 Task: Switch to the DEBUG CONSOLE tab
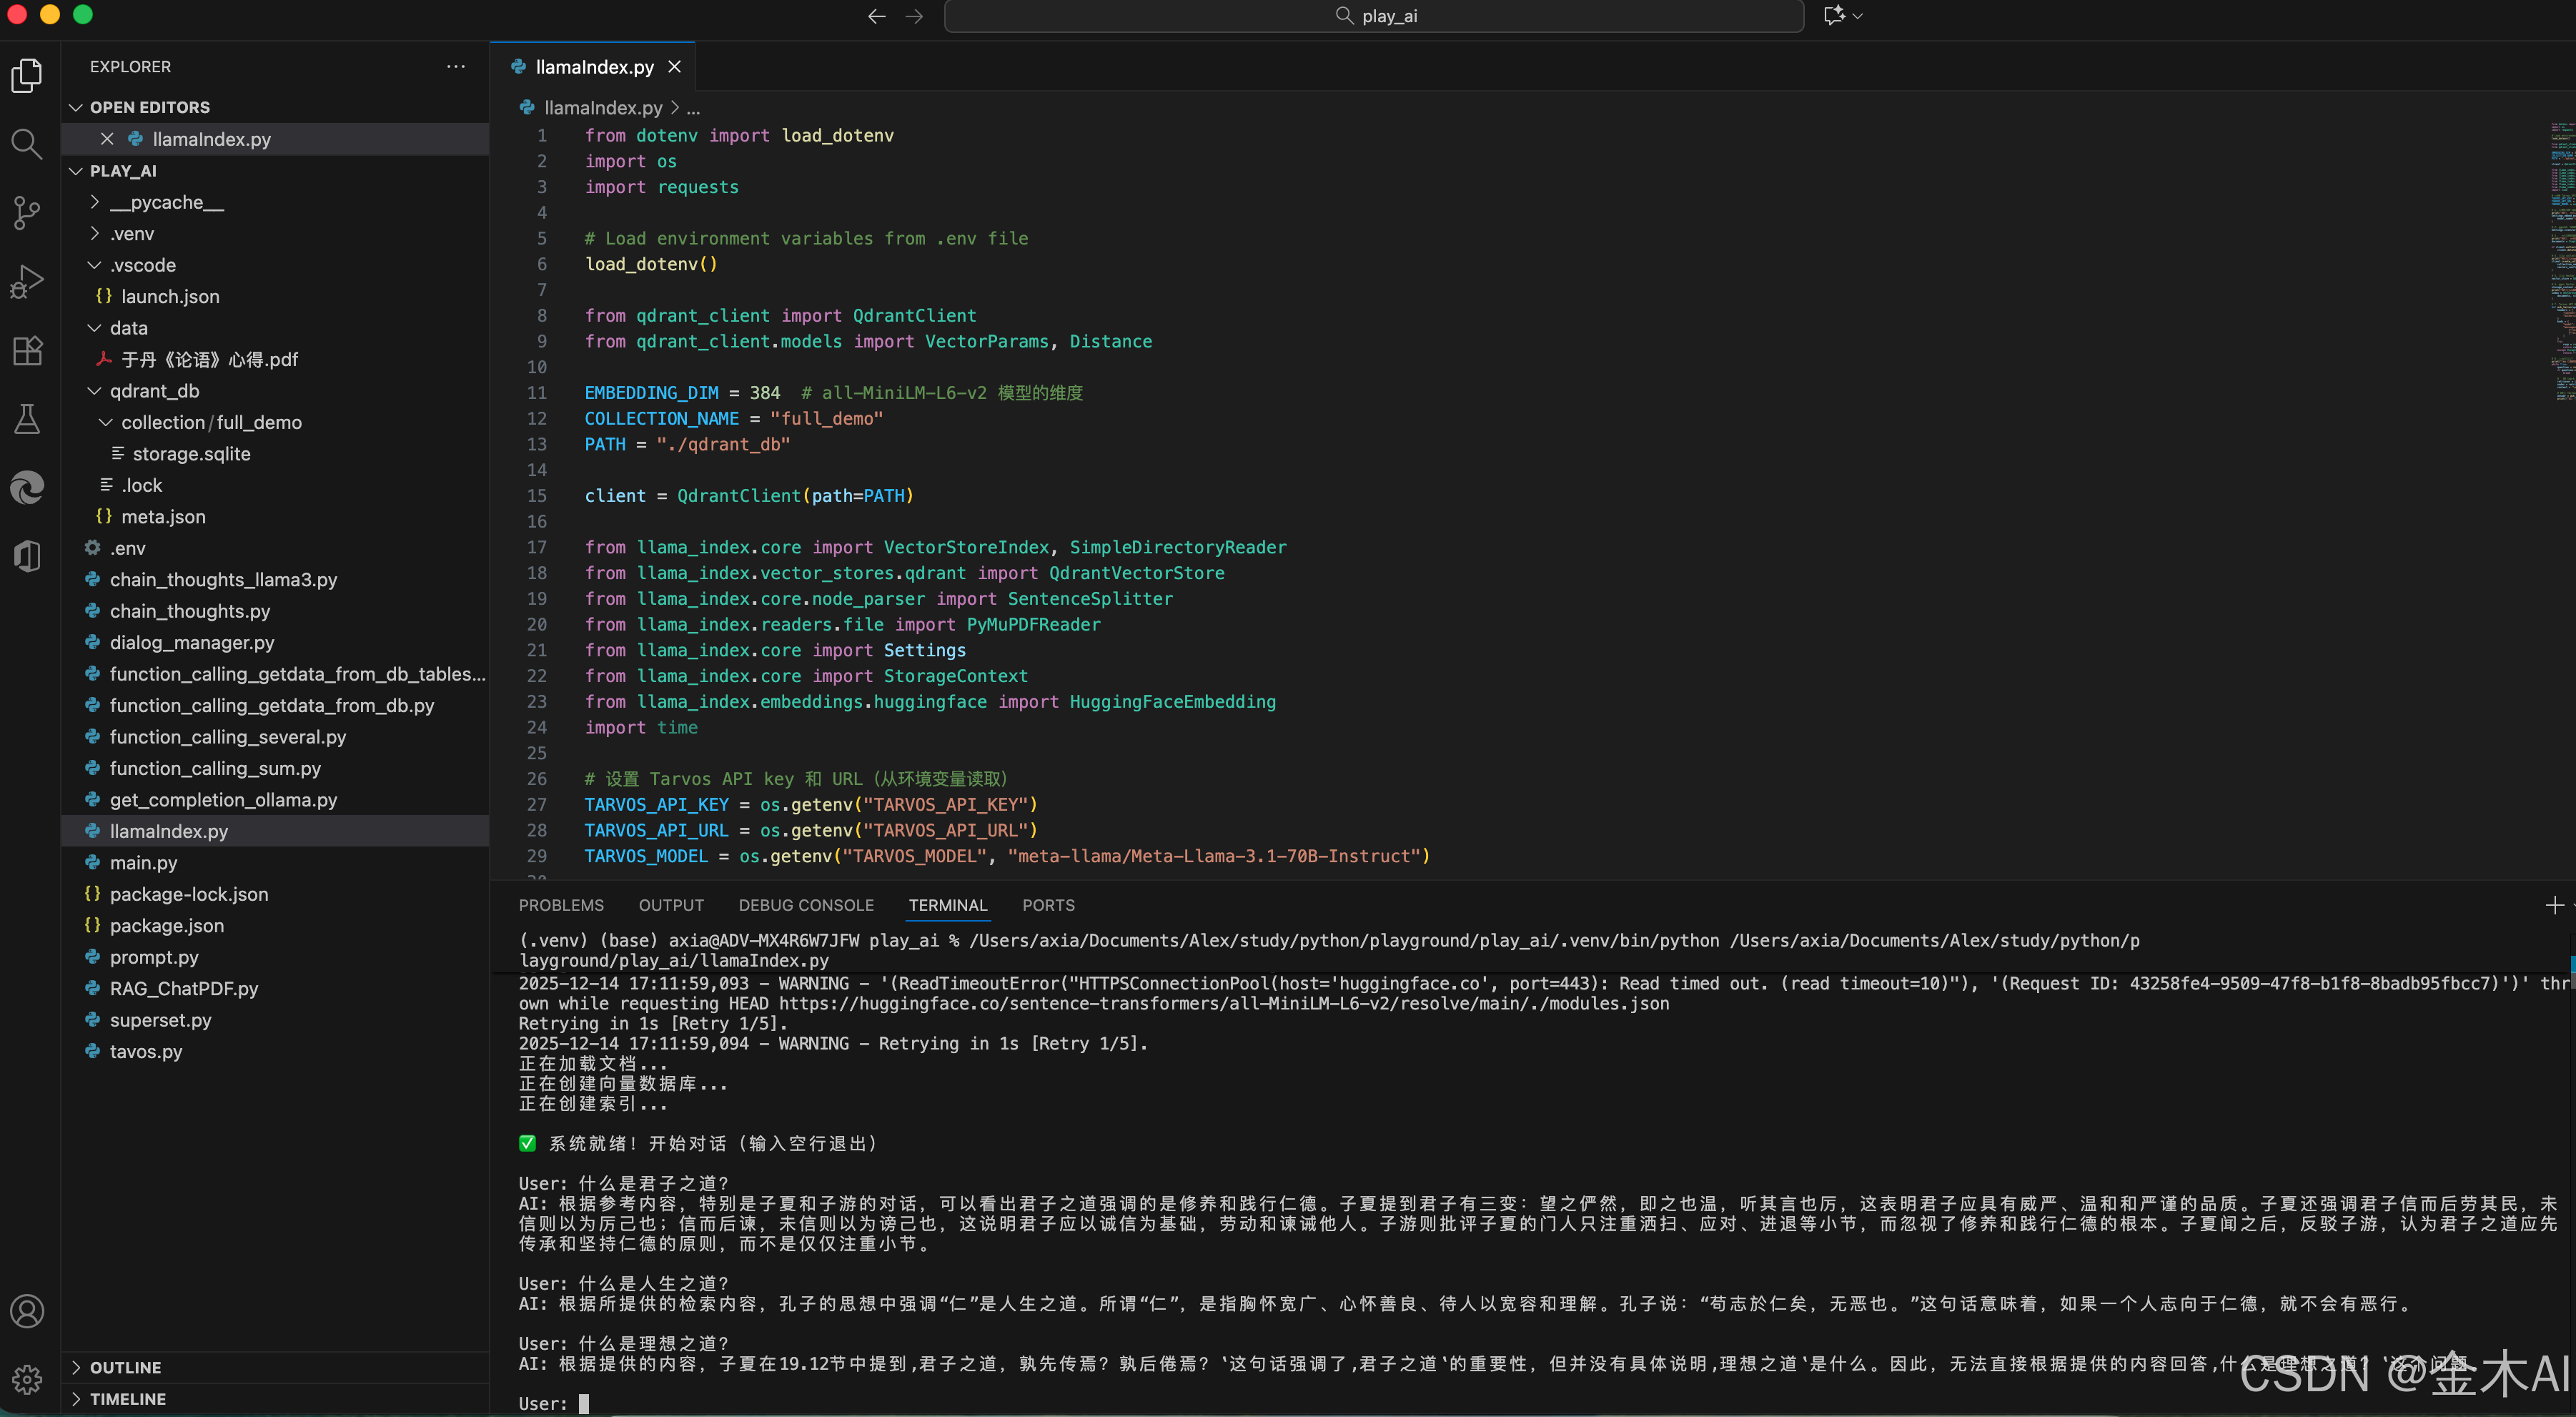[806, 905]
